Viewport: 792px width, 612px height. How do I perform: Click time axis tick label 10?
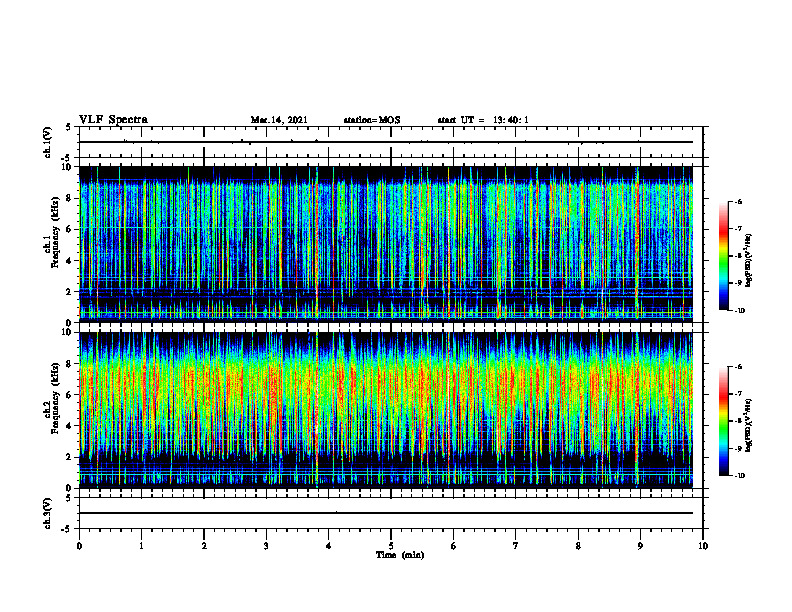[x=703, y=546]
